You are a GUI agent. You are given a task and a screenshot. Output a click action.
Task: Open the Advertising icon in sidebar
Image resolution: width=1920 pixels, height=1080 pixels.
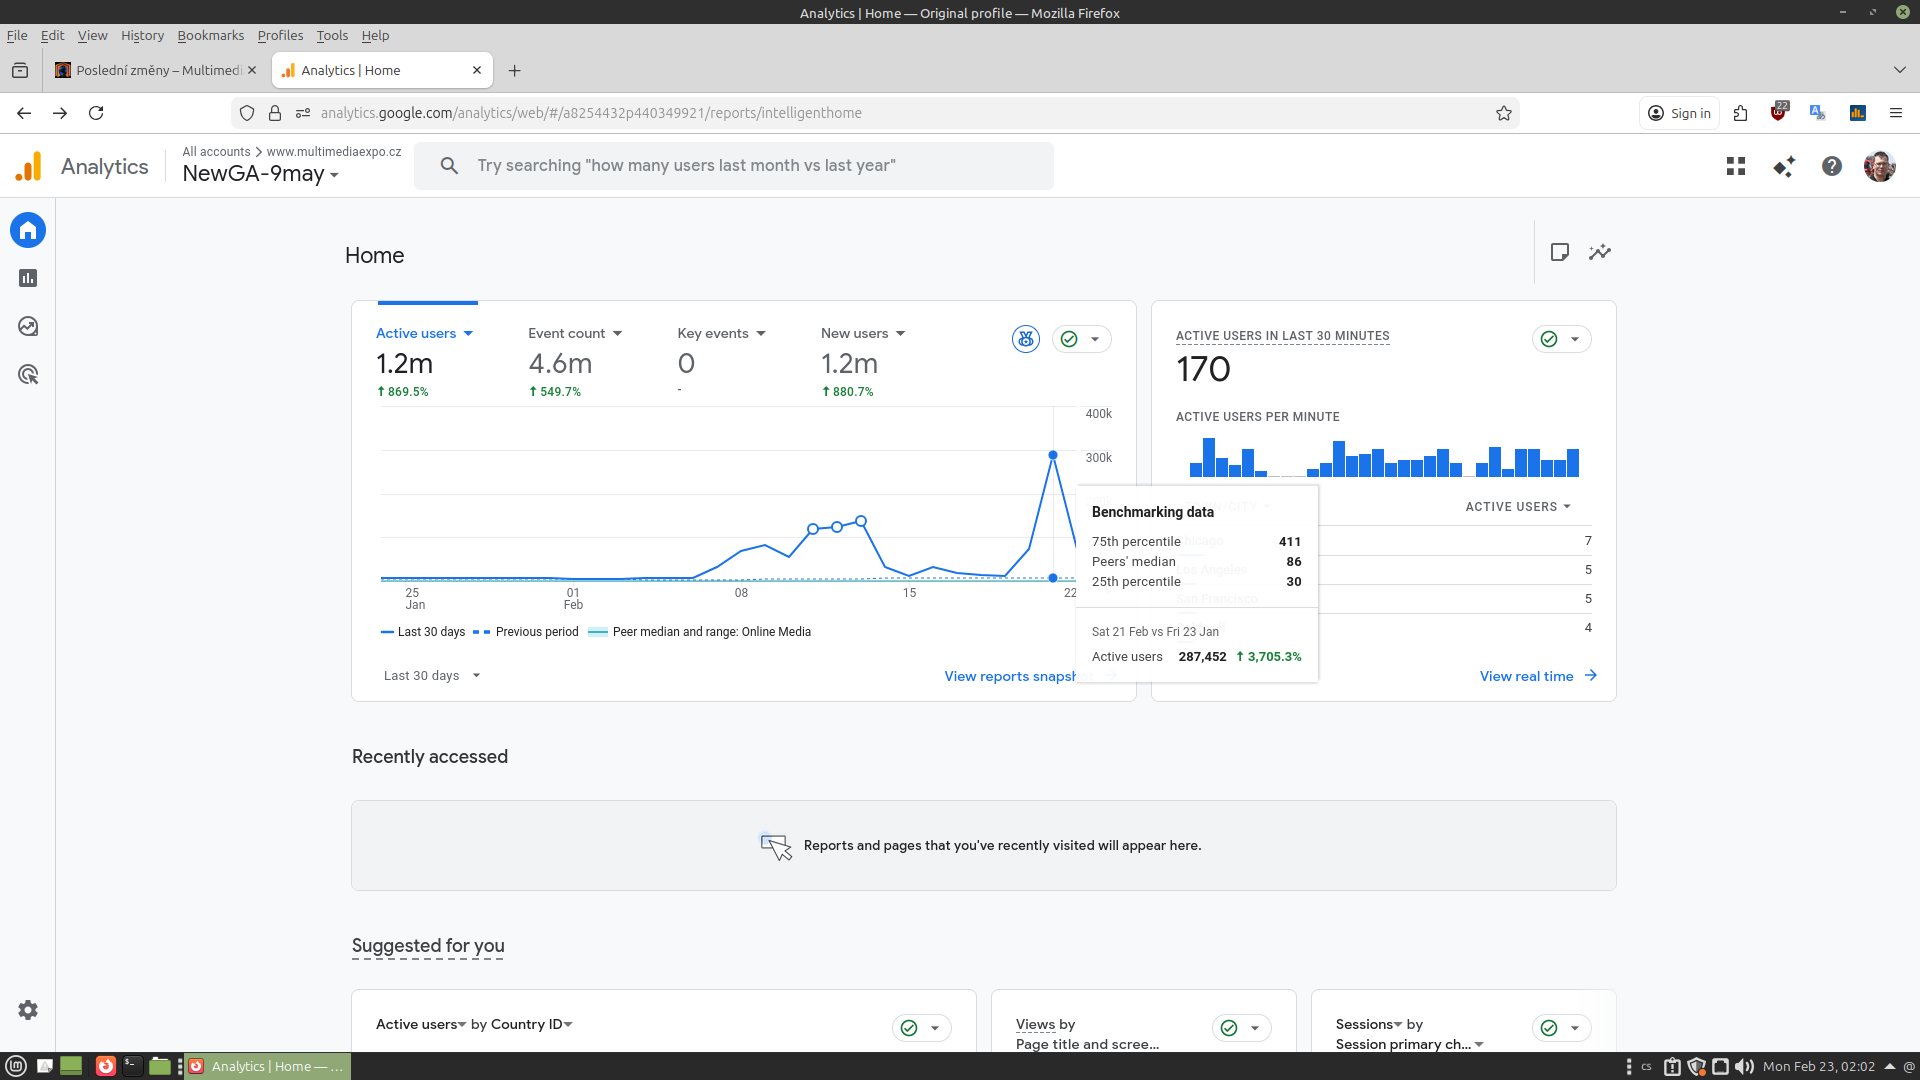(x=28, y=375)
